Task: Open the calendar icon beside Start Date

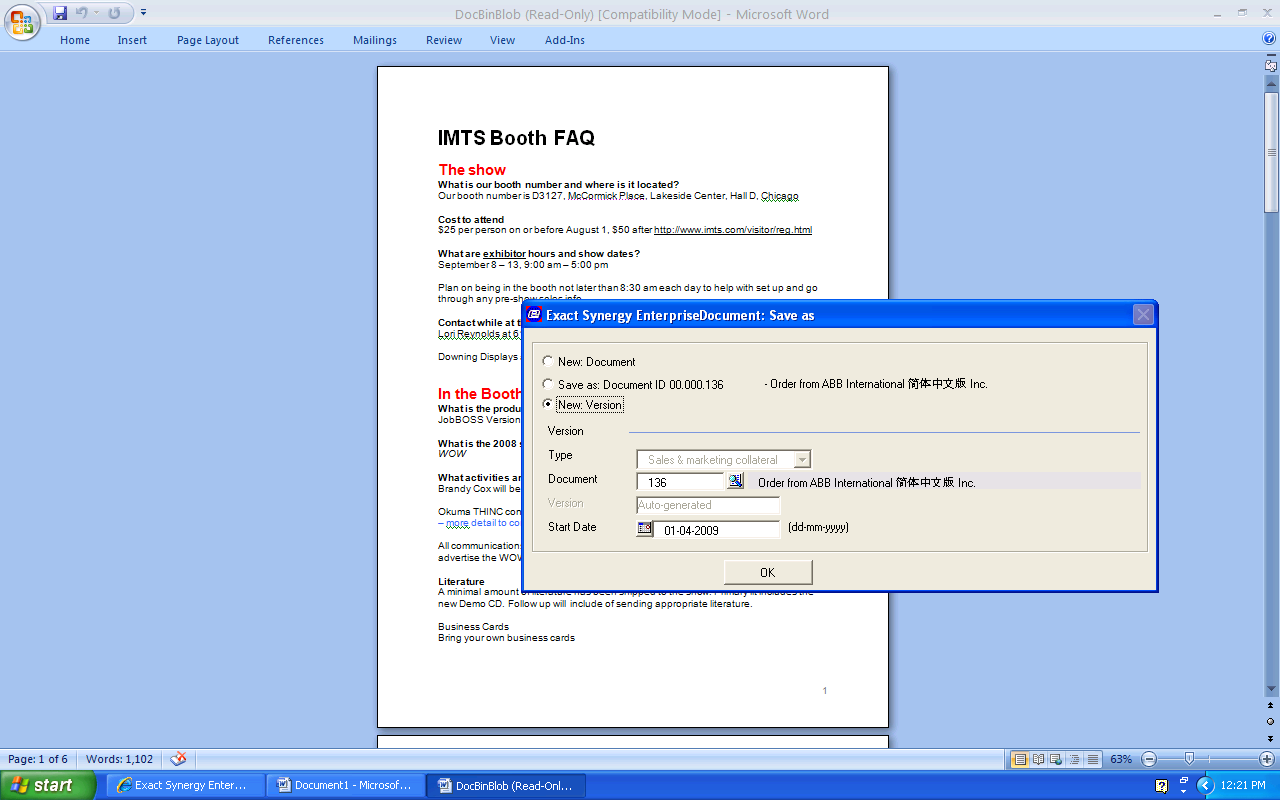Action: [645, 528]
